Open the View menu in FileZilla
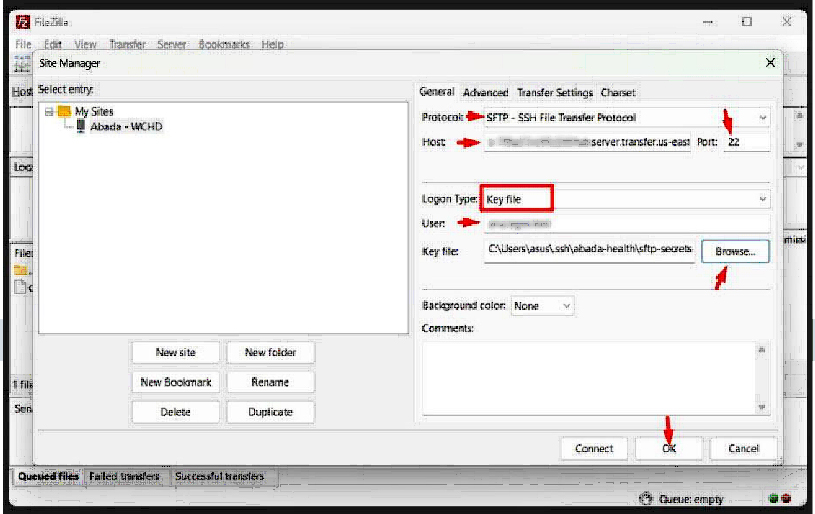 point(85,45)
